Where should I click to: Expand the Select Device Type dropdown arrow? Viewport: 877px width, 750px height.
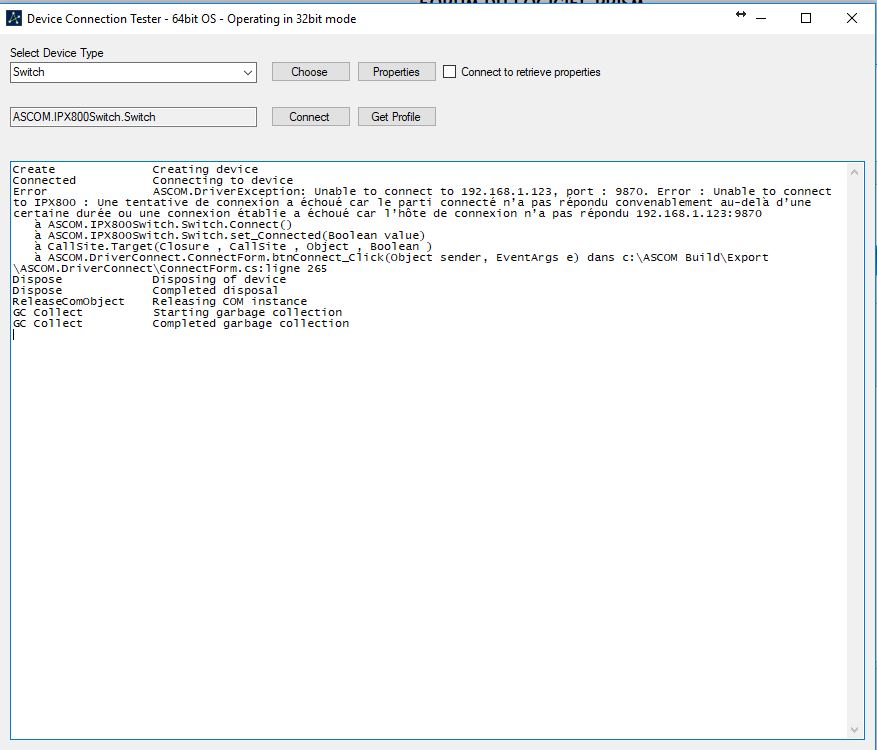pyautogui.click(x=248, y=72)
